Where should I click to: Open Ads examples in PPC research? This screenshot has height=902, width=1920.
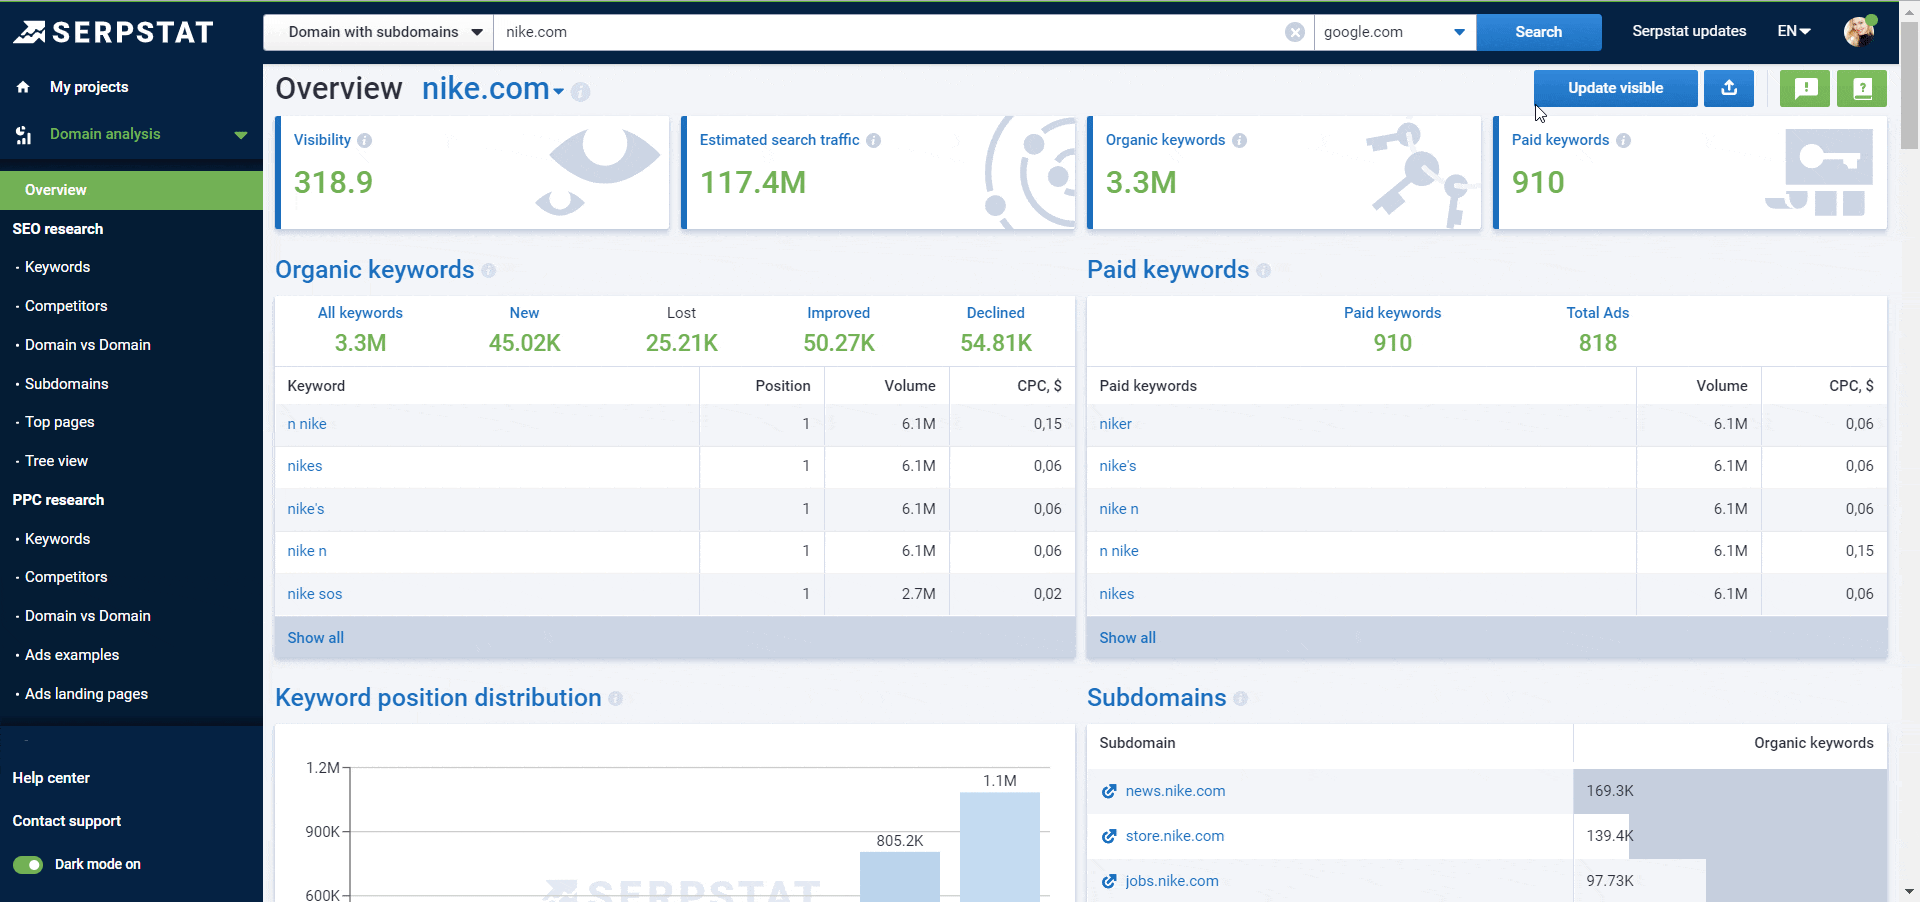72,655
